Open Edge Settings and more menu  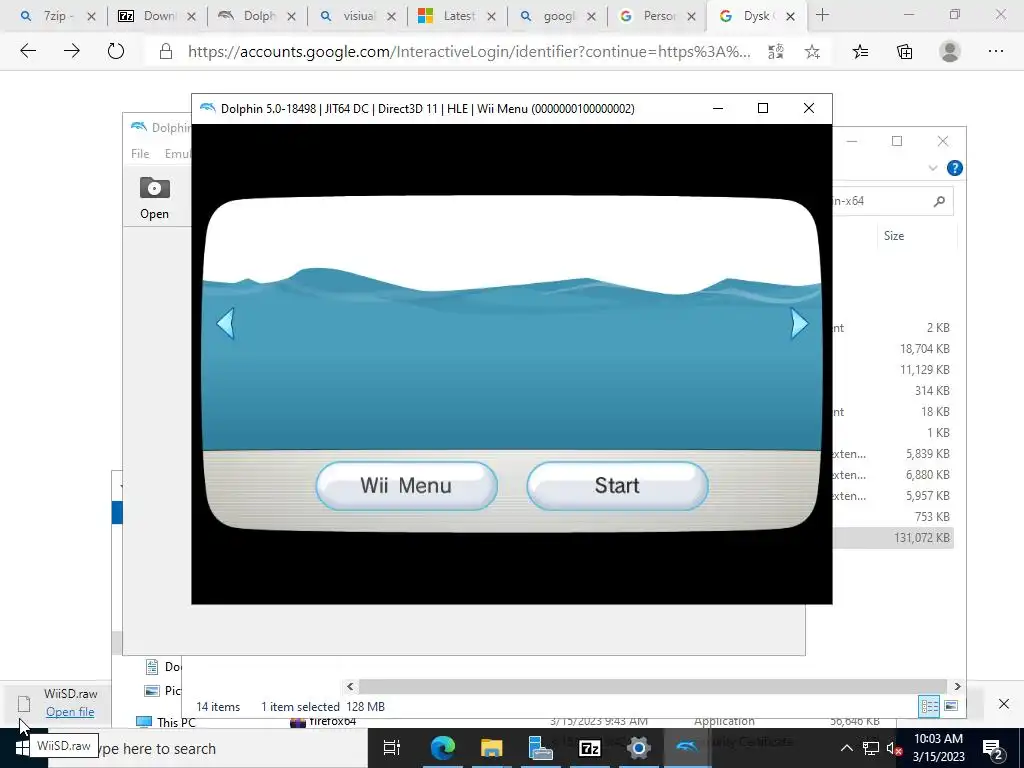pyautogui.click(x=996, y=51)
